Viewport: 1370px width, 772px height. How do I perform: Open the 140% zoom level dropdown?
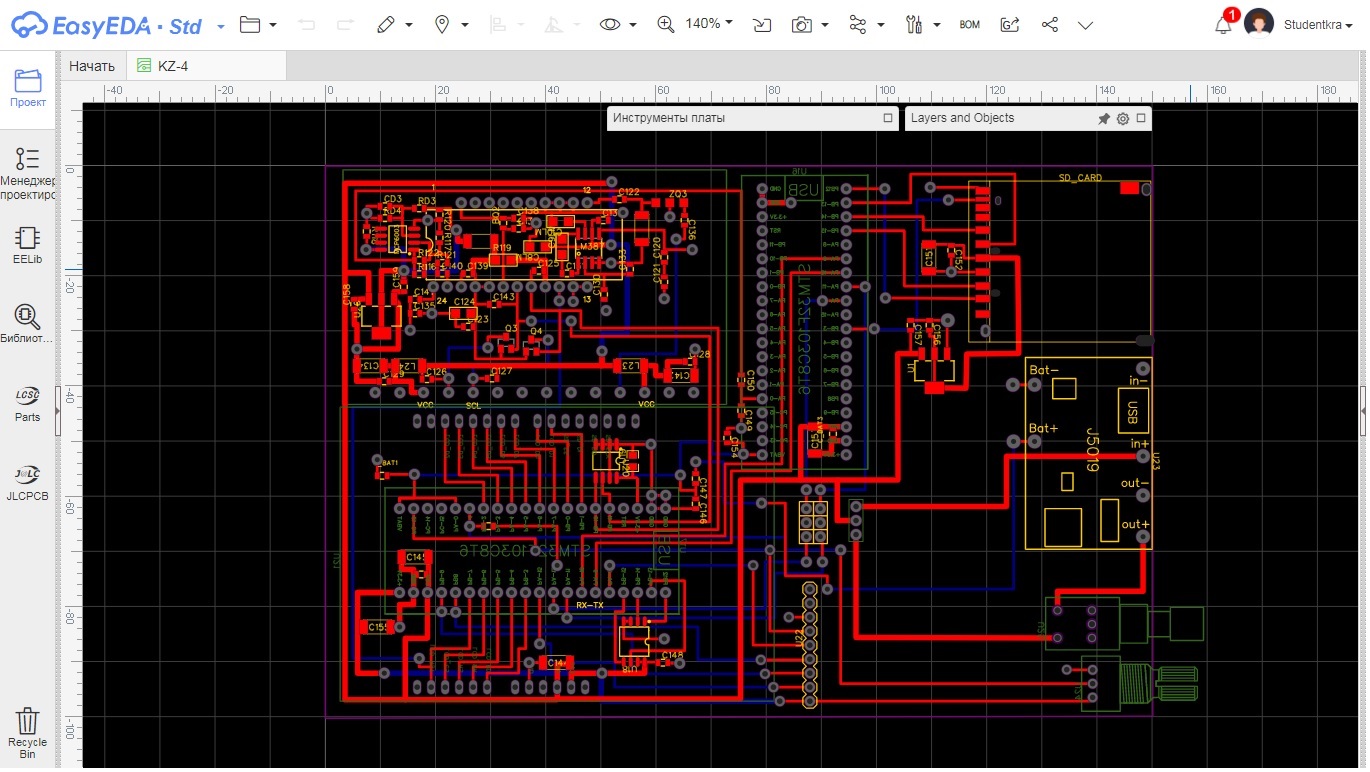pos(709,23)
